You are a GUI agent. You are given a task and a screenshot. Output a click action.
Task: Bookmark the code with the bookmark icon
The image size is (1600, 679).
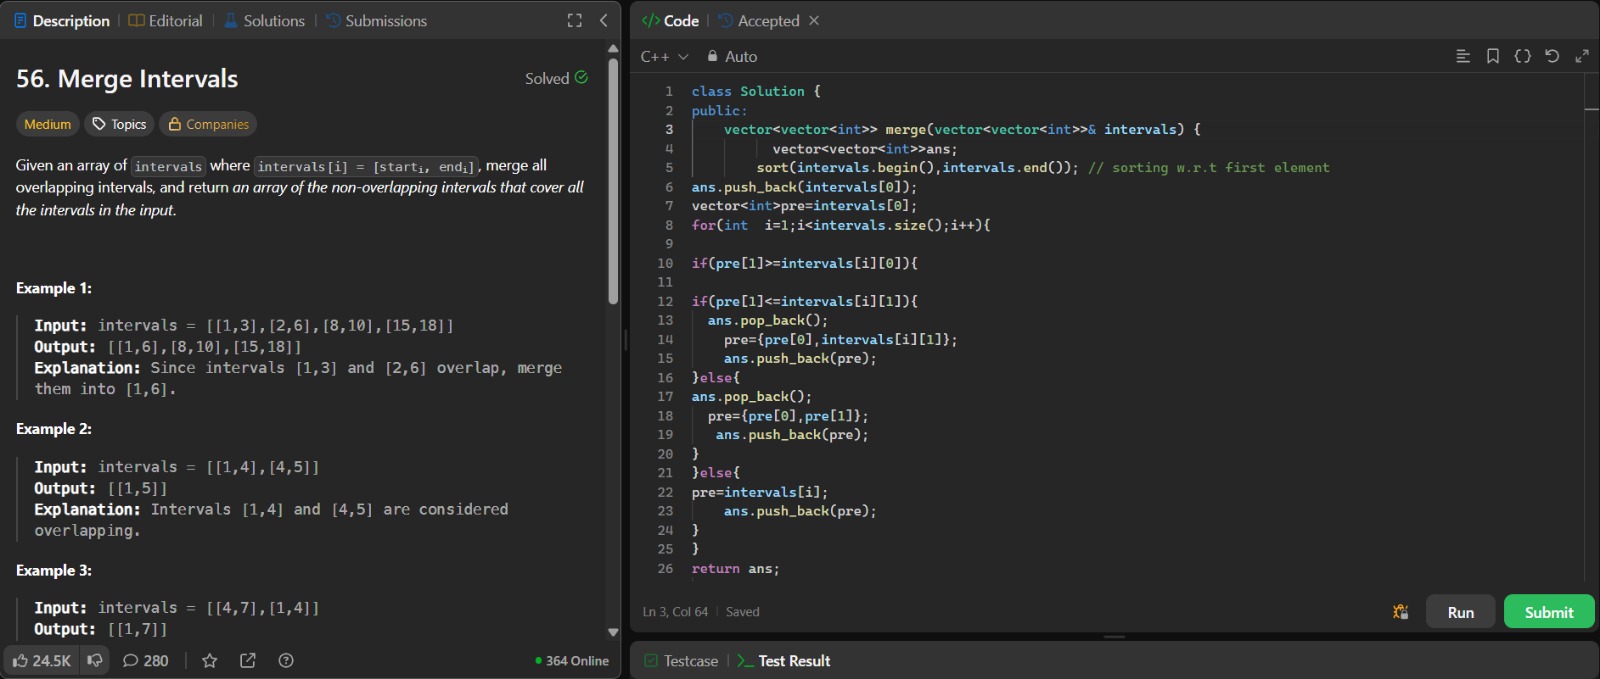(1493, 56)
